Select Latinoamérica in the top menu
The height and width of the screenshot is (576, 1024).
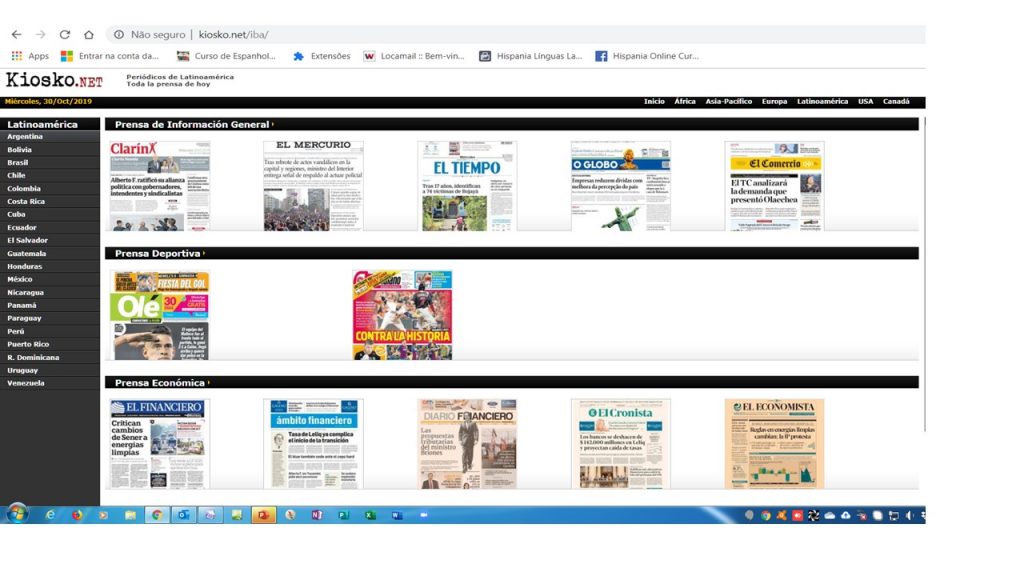[822, 102]
